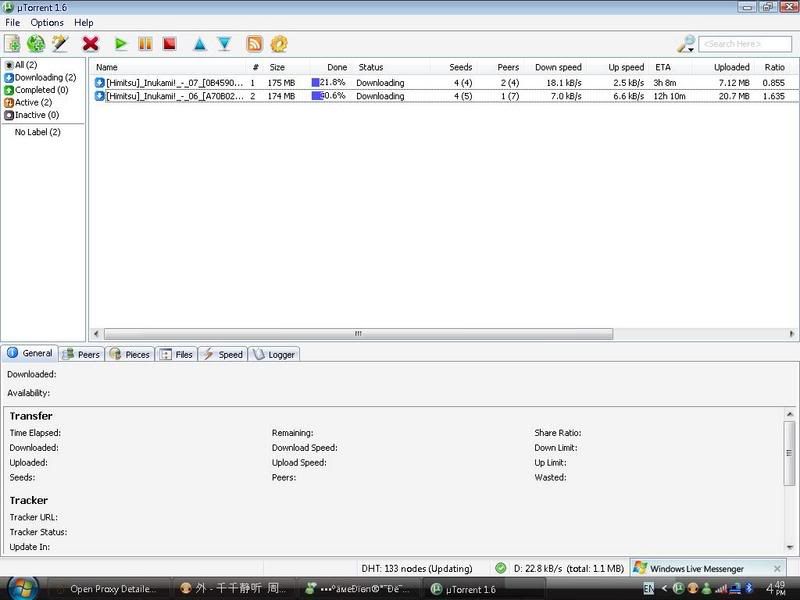Switch to the Speed tab
This screenshot has height=600, width=800.
click(x=222, y=355)
